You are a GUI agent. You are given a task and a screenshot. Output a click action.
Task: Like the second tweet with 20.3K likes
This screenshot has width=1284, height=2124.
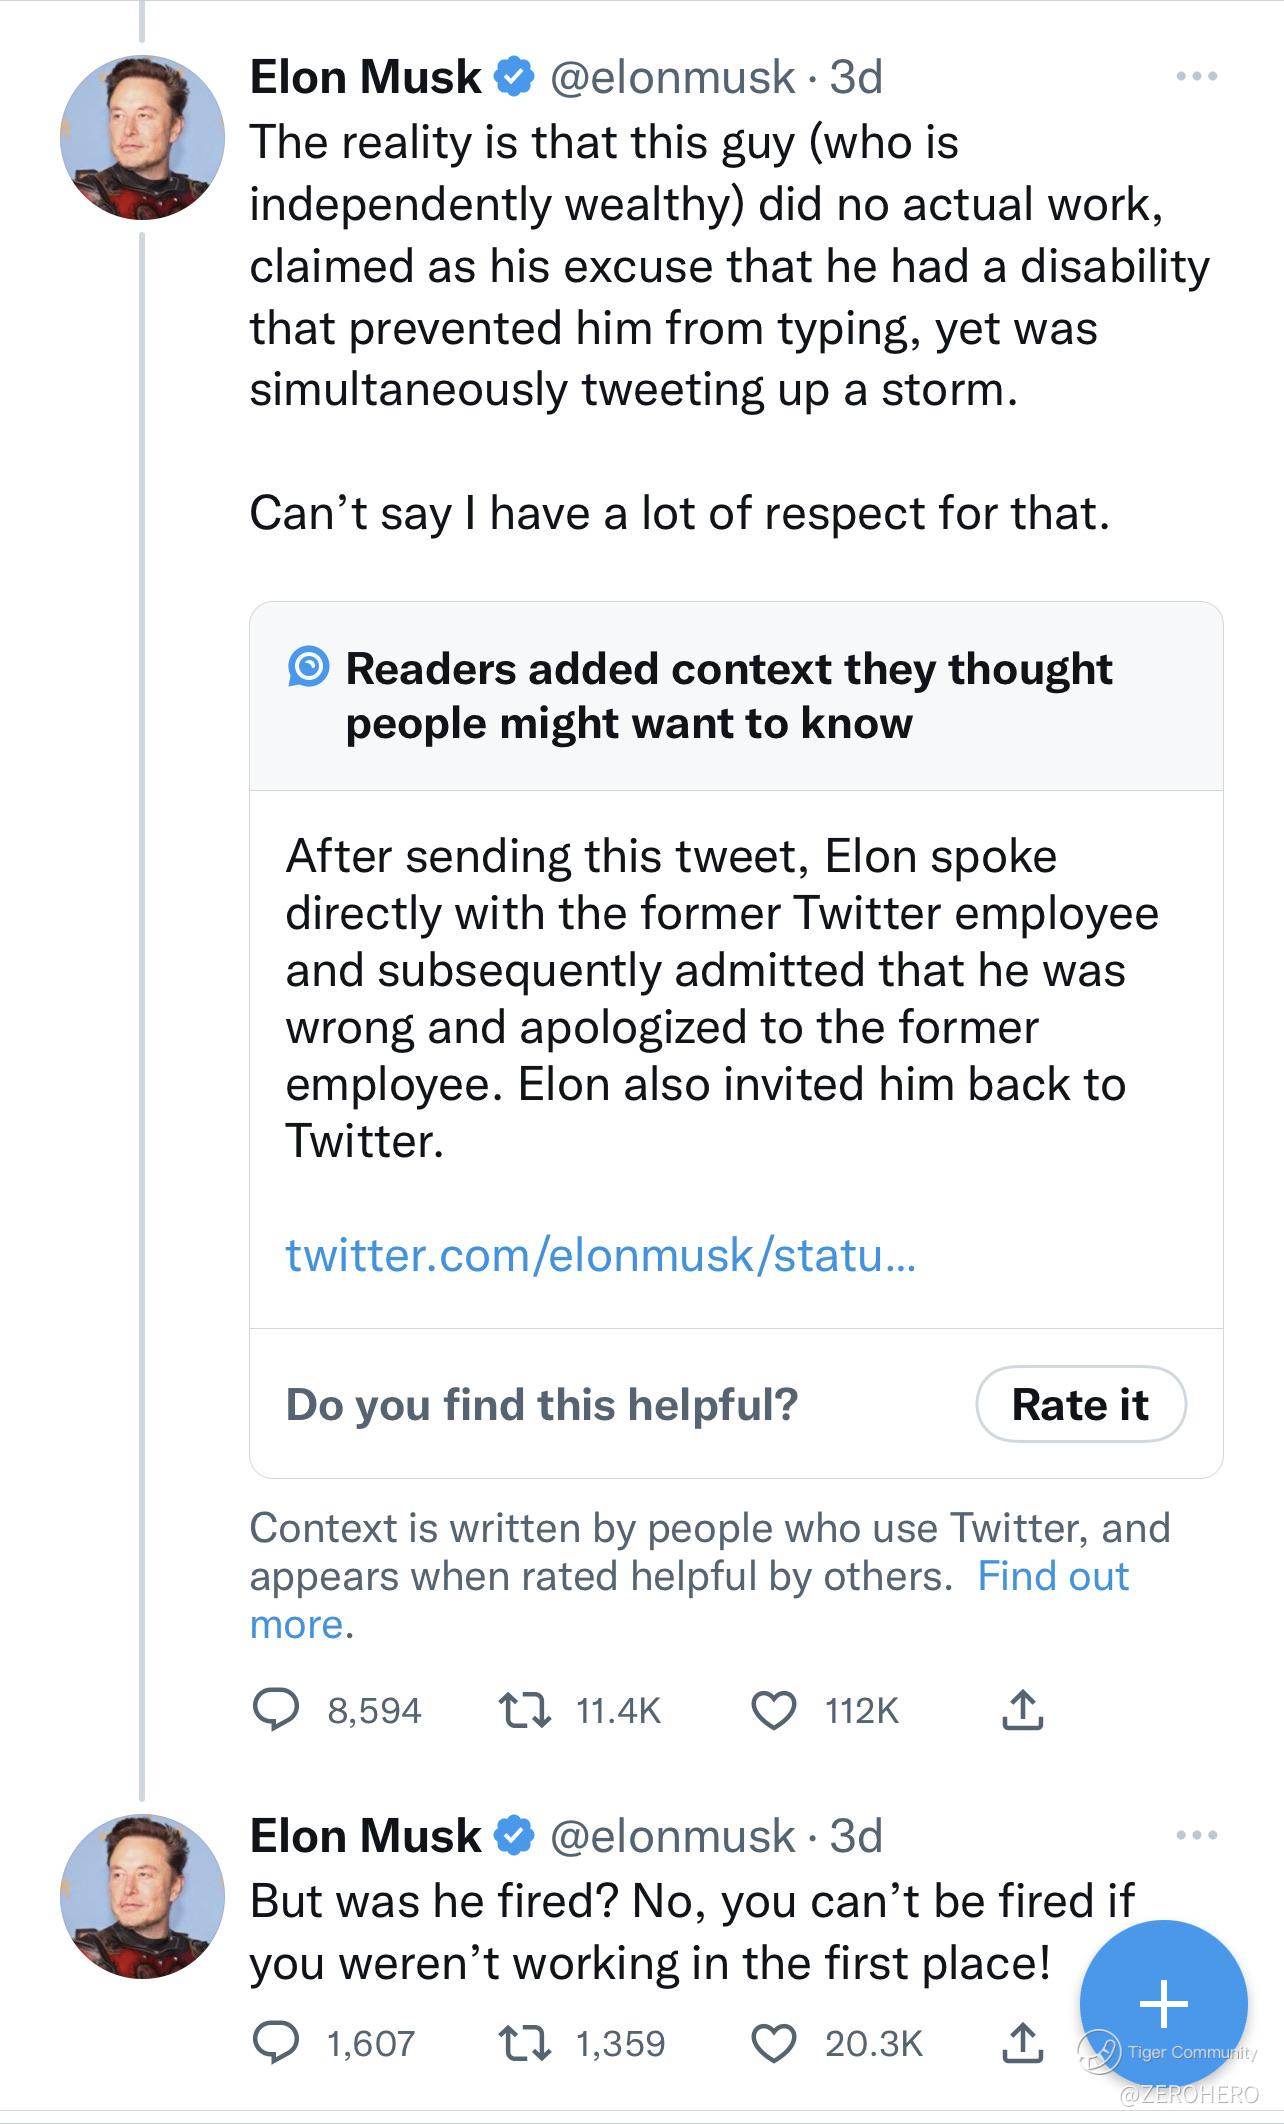(x=773, y=2043)
